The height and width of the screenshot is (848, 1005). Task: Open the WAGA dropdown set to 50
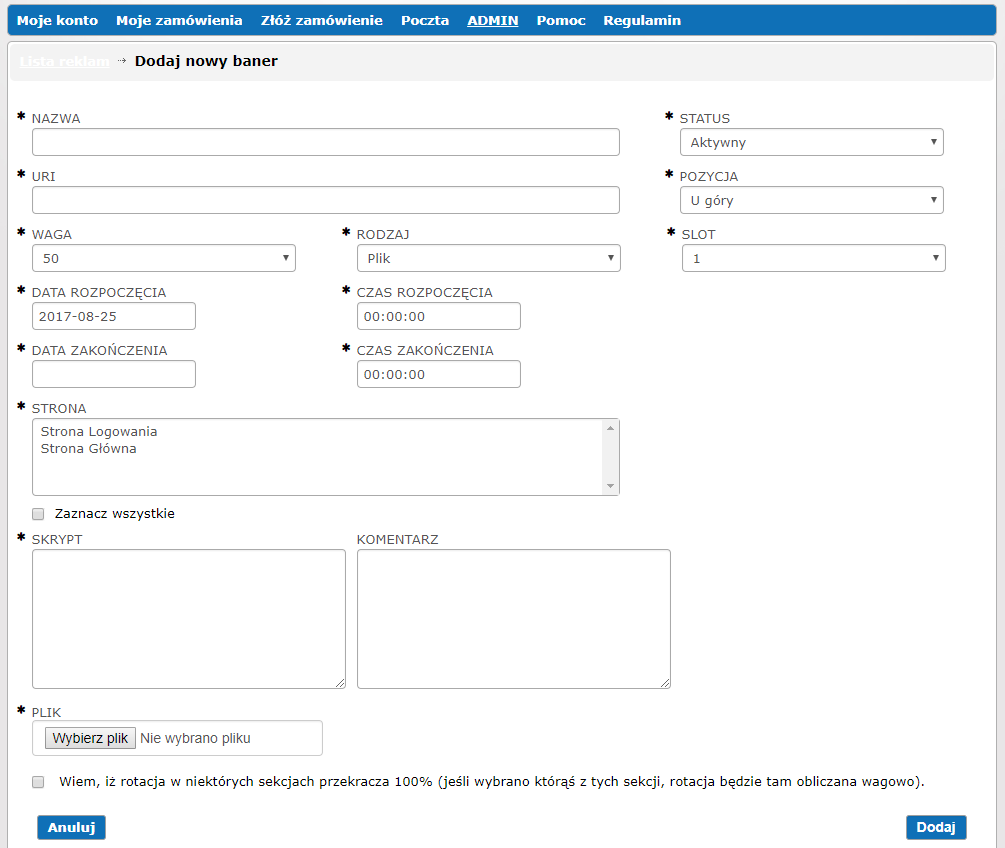pos(164,258)
